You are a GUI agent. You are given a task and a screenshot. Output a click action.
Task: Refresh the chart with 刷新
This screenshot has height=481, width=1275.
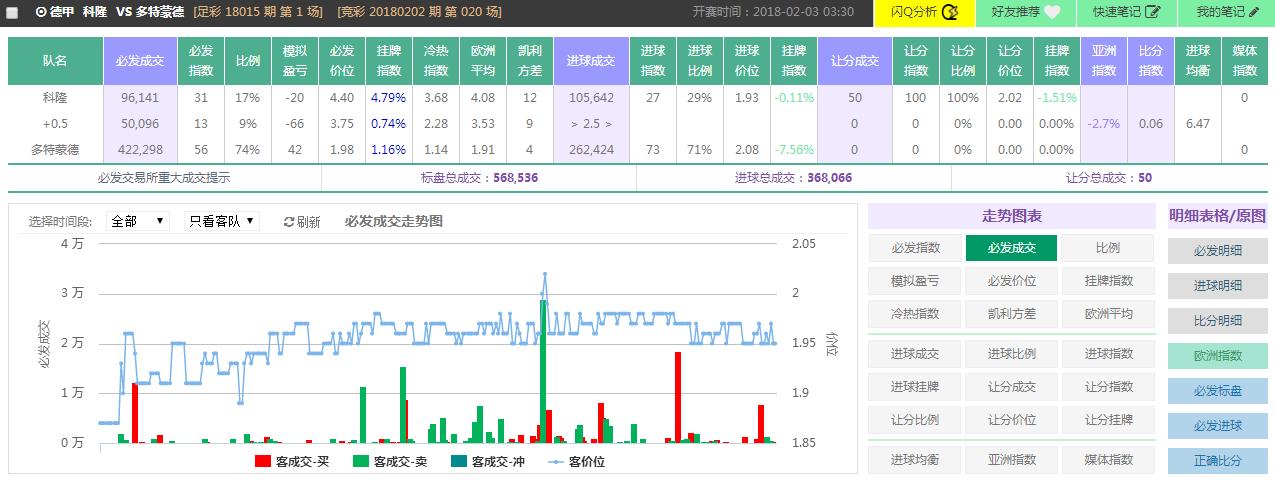(302, 222)
